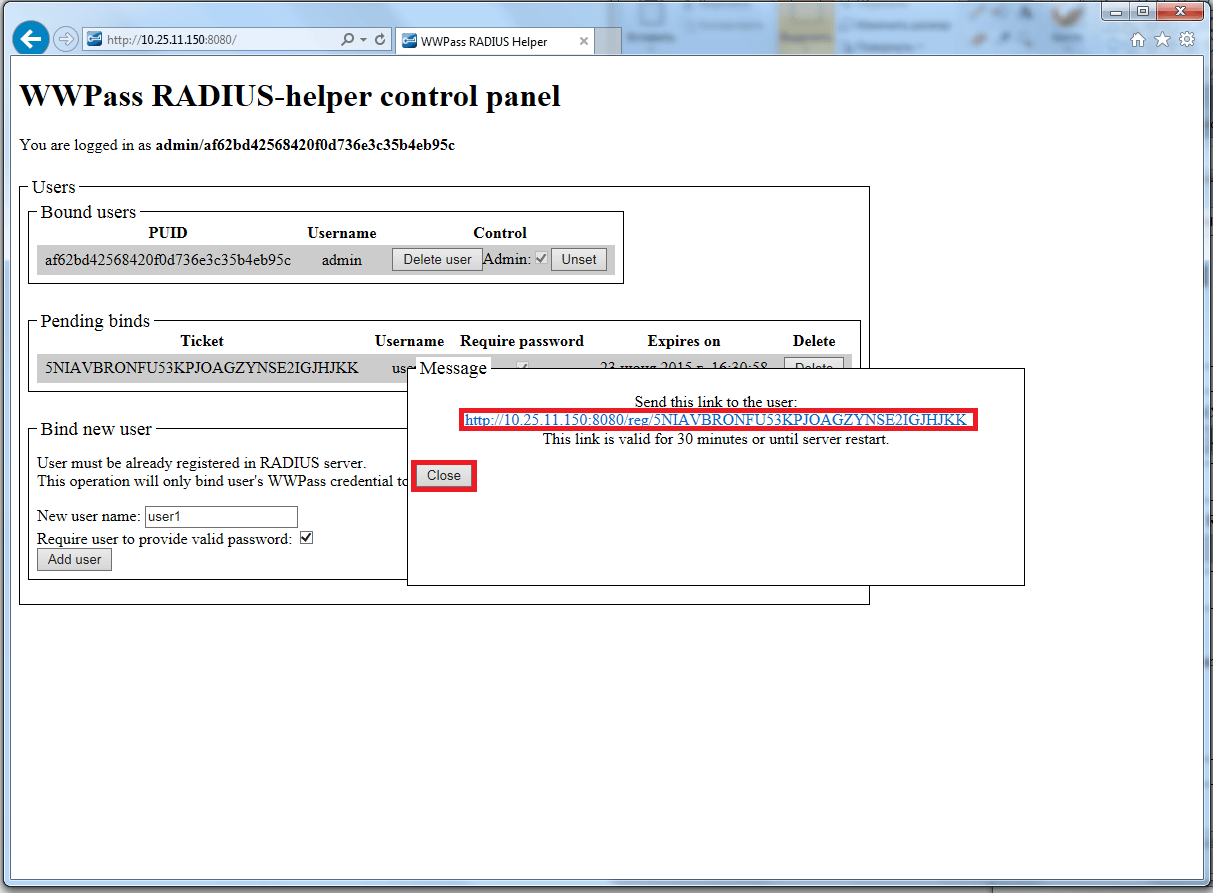Viewport: 1213px width, 893px height.
Task: Click the New user name input field
Action: [x=221, y=517]
